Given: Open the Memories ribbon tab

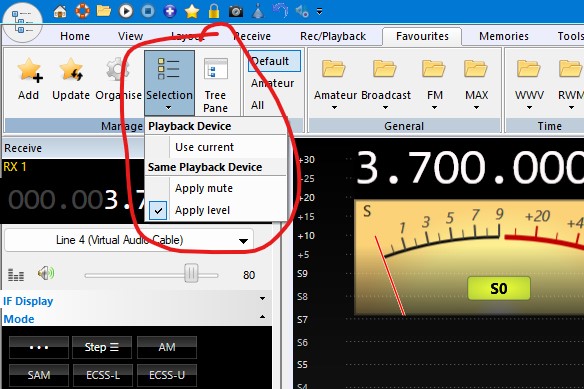Looking at the screenshot, I should [x=504, y=36].
